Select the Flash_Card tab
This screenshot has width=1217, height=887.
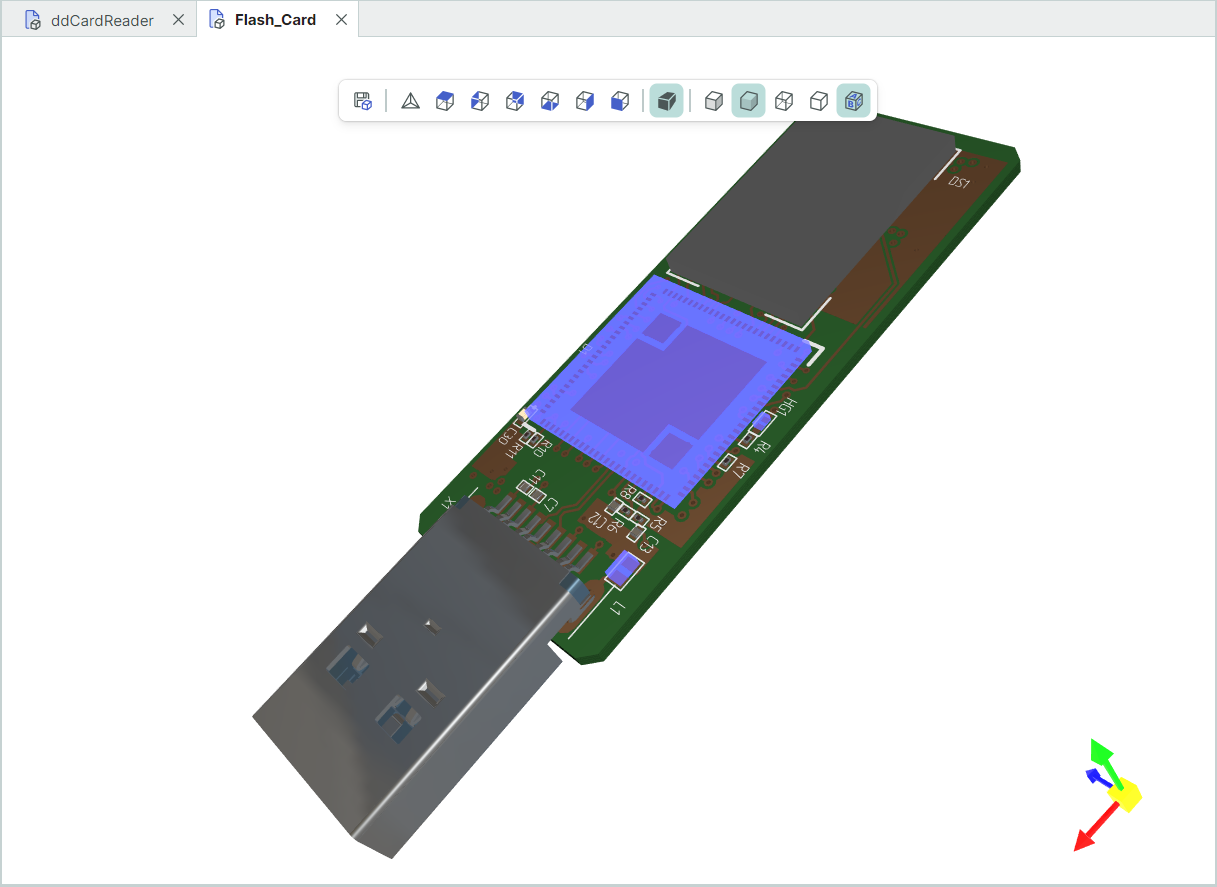click(275, 20)
